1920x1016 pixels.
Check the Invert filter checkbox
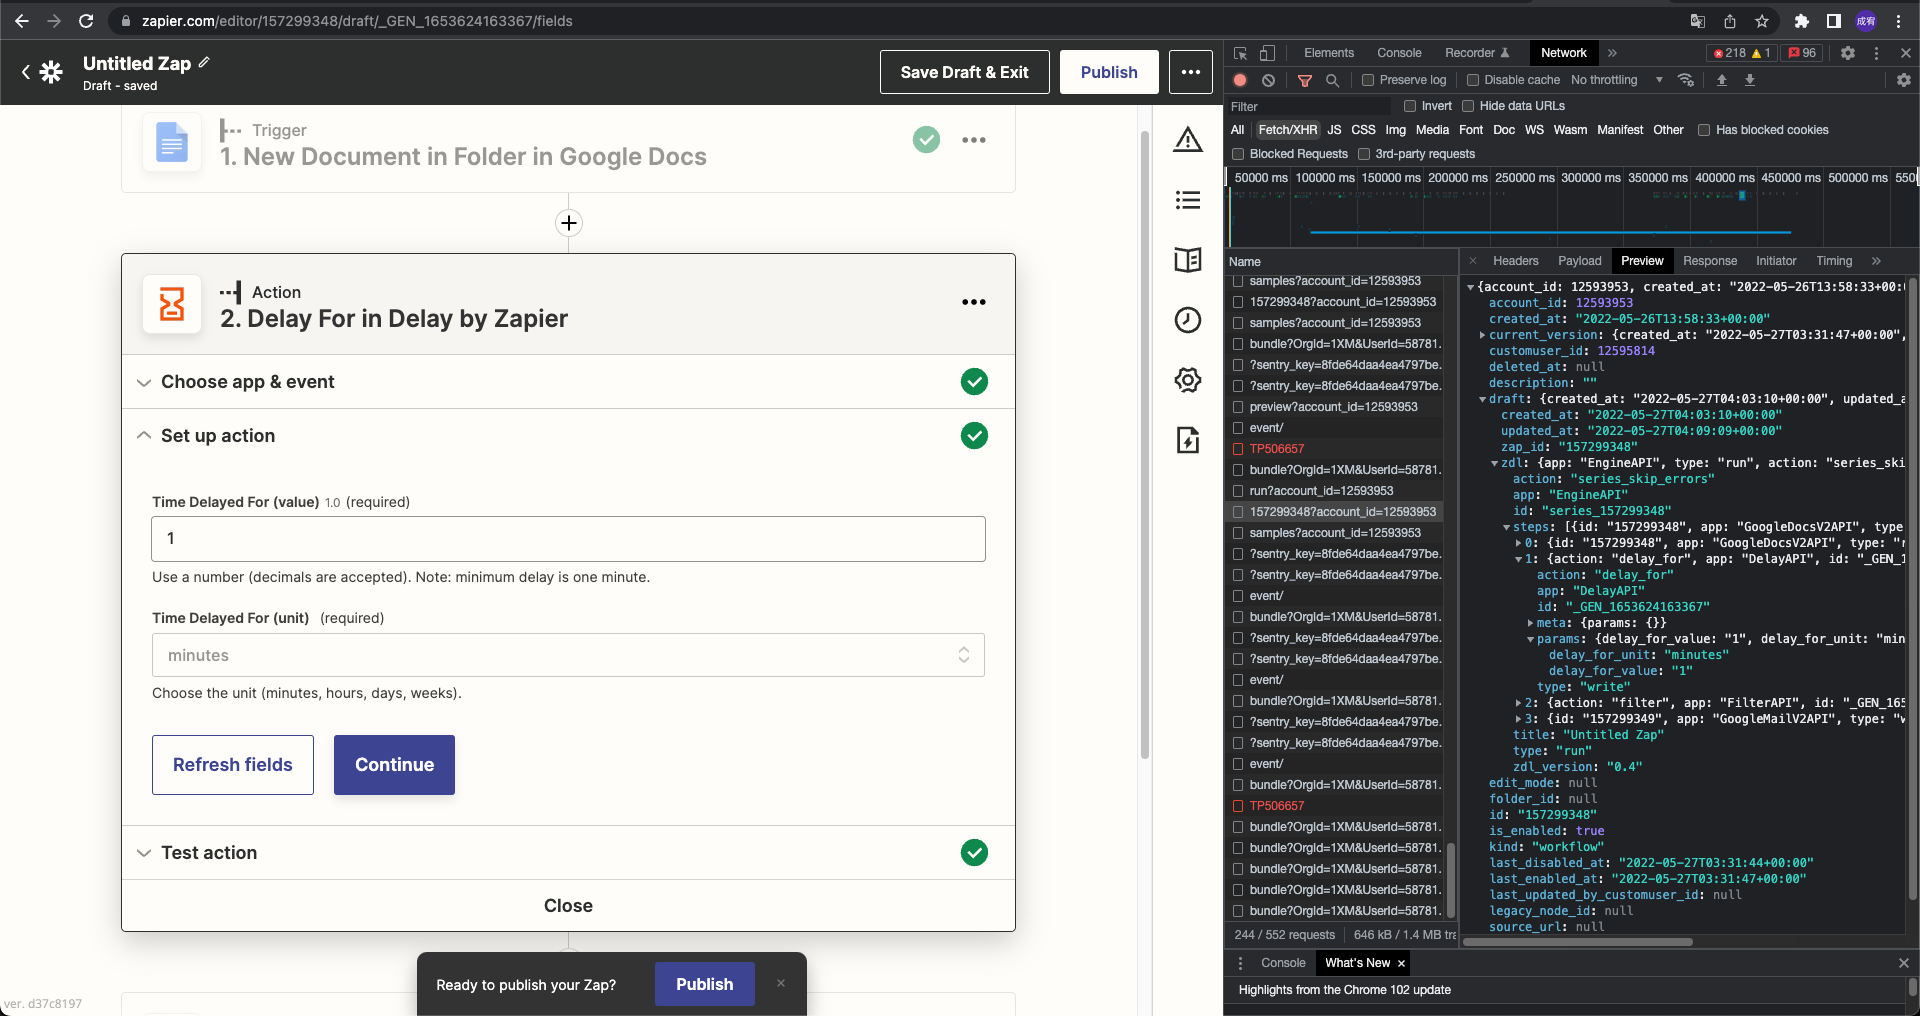point(1410,106)
